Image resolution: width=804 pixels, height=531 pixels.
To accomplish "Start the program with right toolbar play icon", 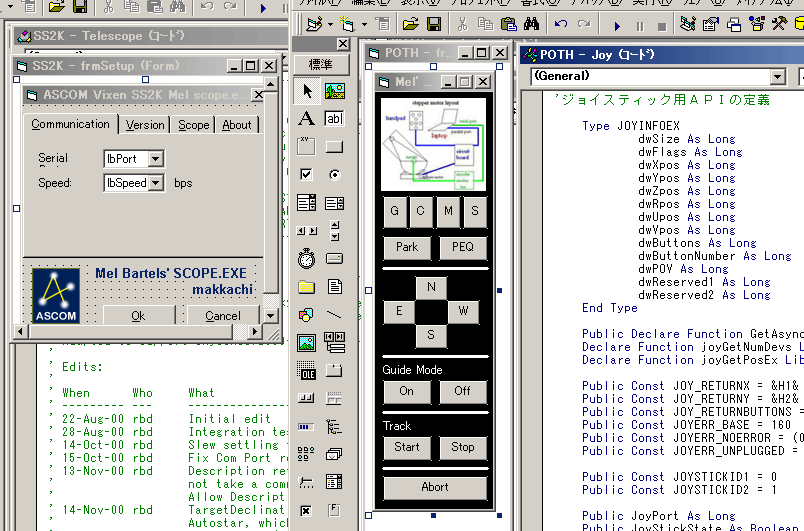I will point(617,26).
